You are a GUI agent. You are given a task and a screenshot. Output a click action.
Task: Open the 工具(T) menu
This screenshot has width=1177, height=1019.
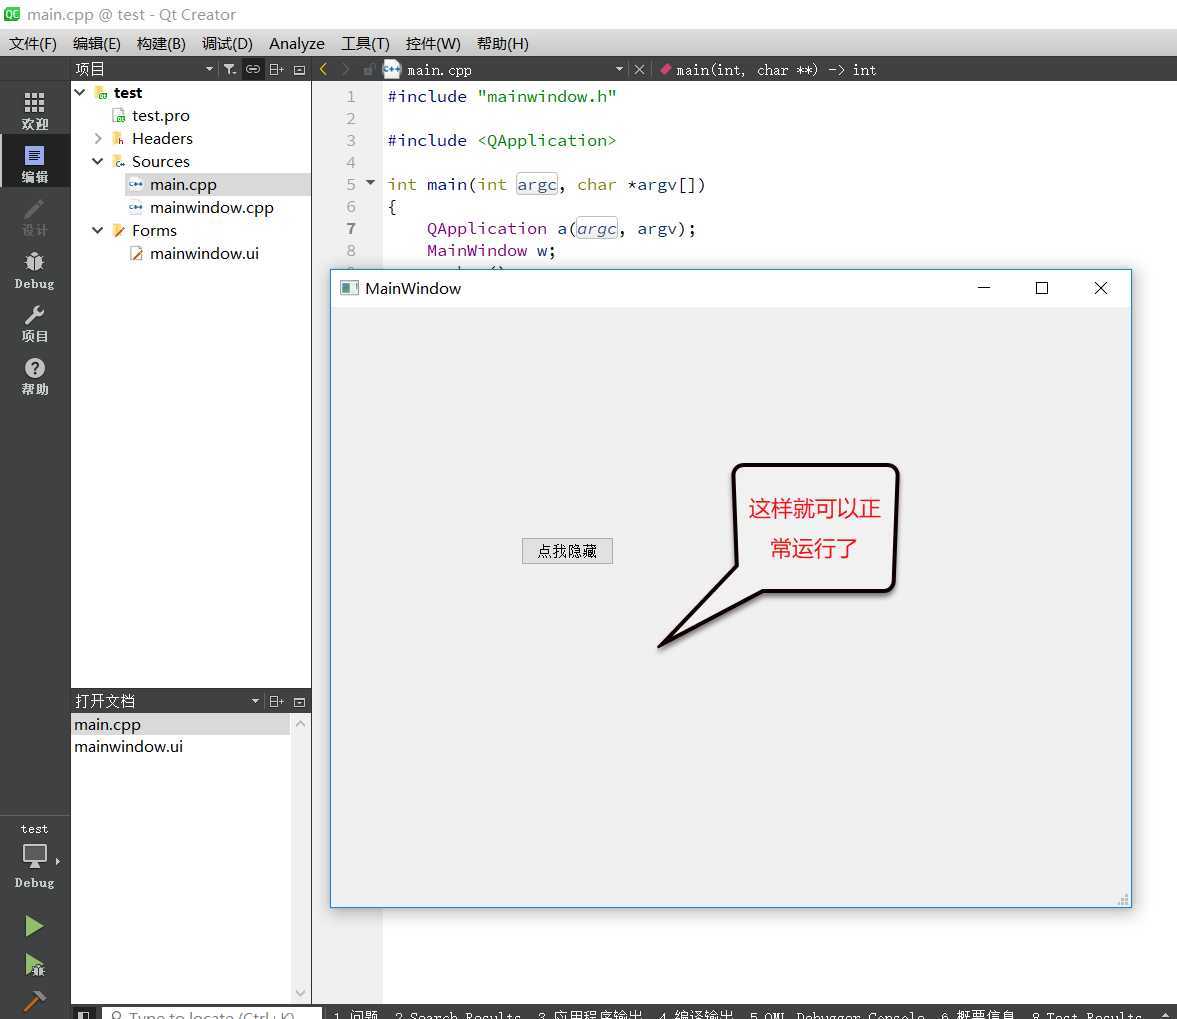tap(366, 44)
